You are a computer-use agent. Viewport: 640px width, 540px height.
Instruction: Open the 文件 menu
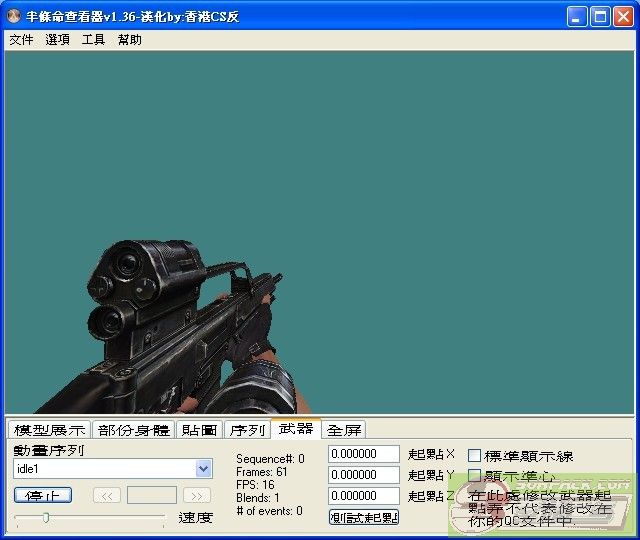tap(21, 40)
